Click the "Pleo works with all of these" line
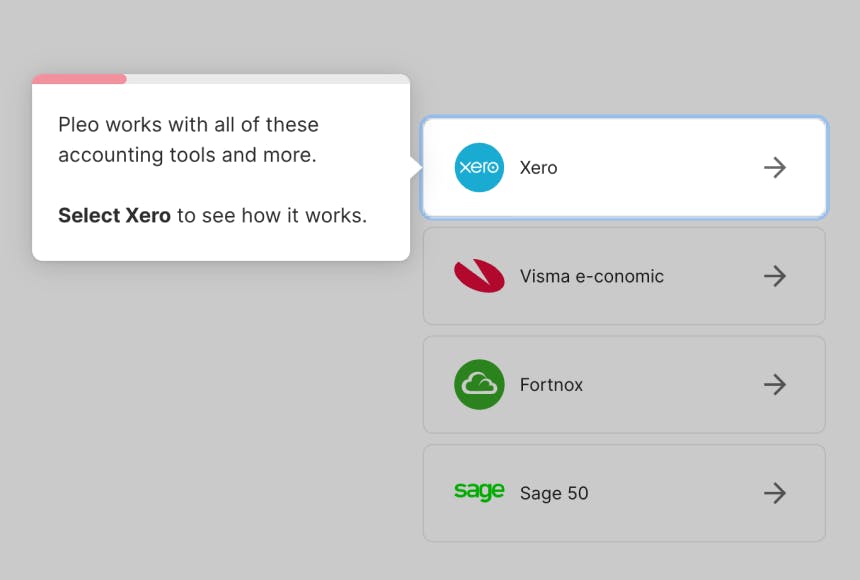Viewport: 860px width, 580px height. click(188, 125)
